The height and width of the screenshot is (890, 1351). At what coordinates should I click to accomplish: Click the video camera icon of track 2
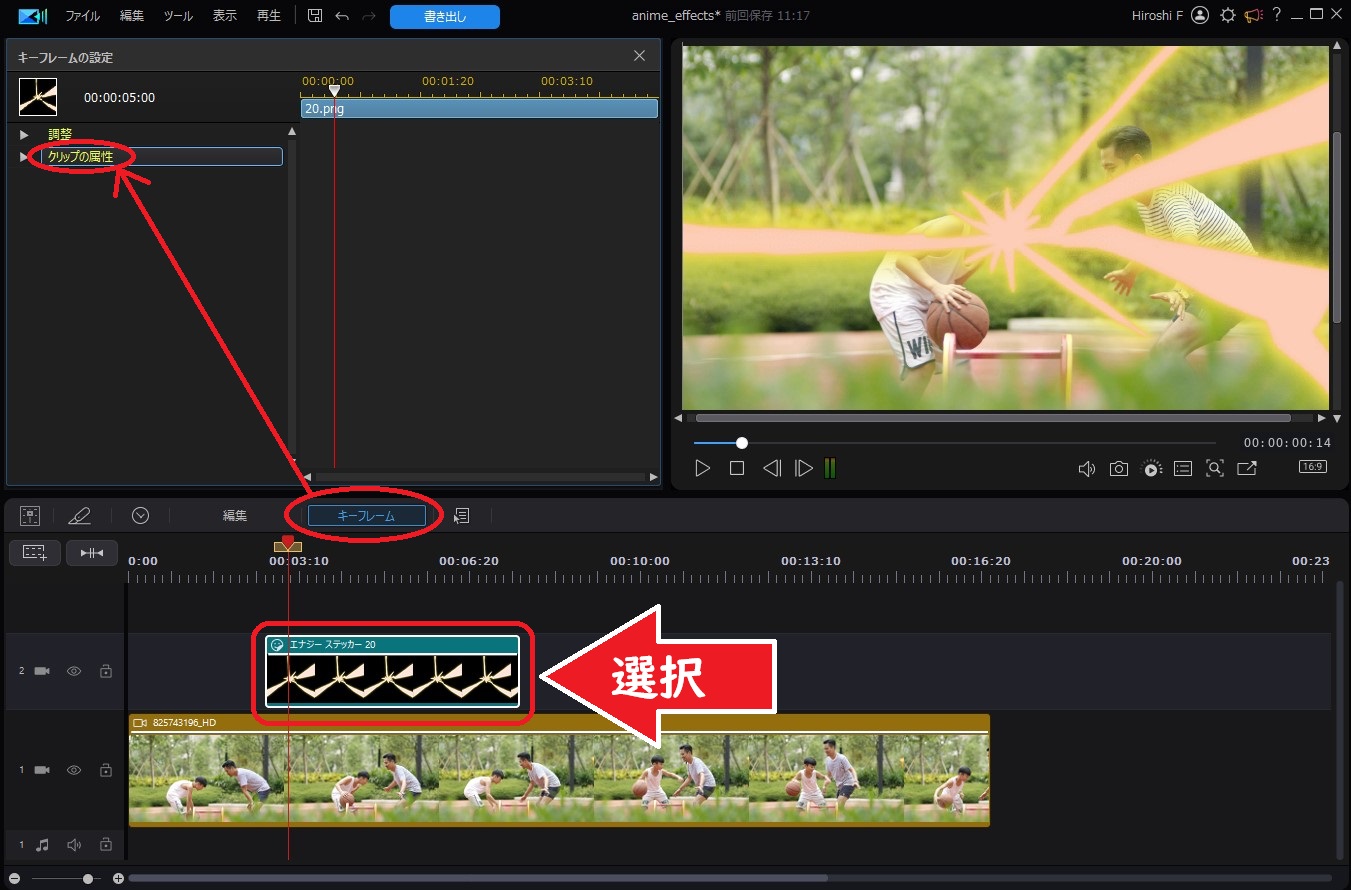click(42, 671)
